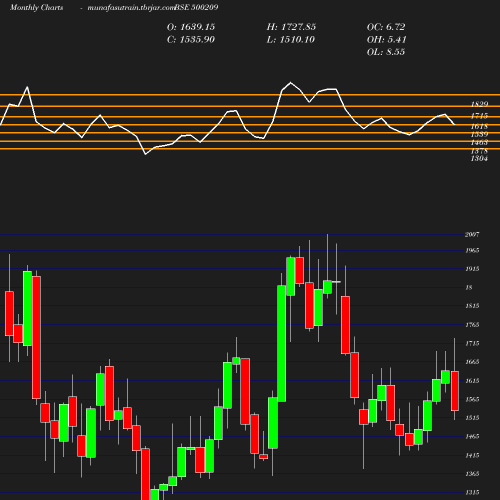Click the 1915 price label on candlestick axis
500x500 pixels.
[472, 269]
